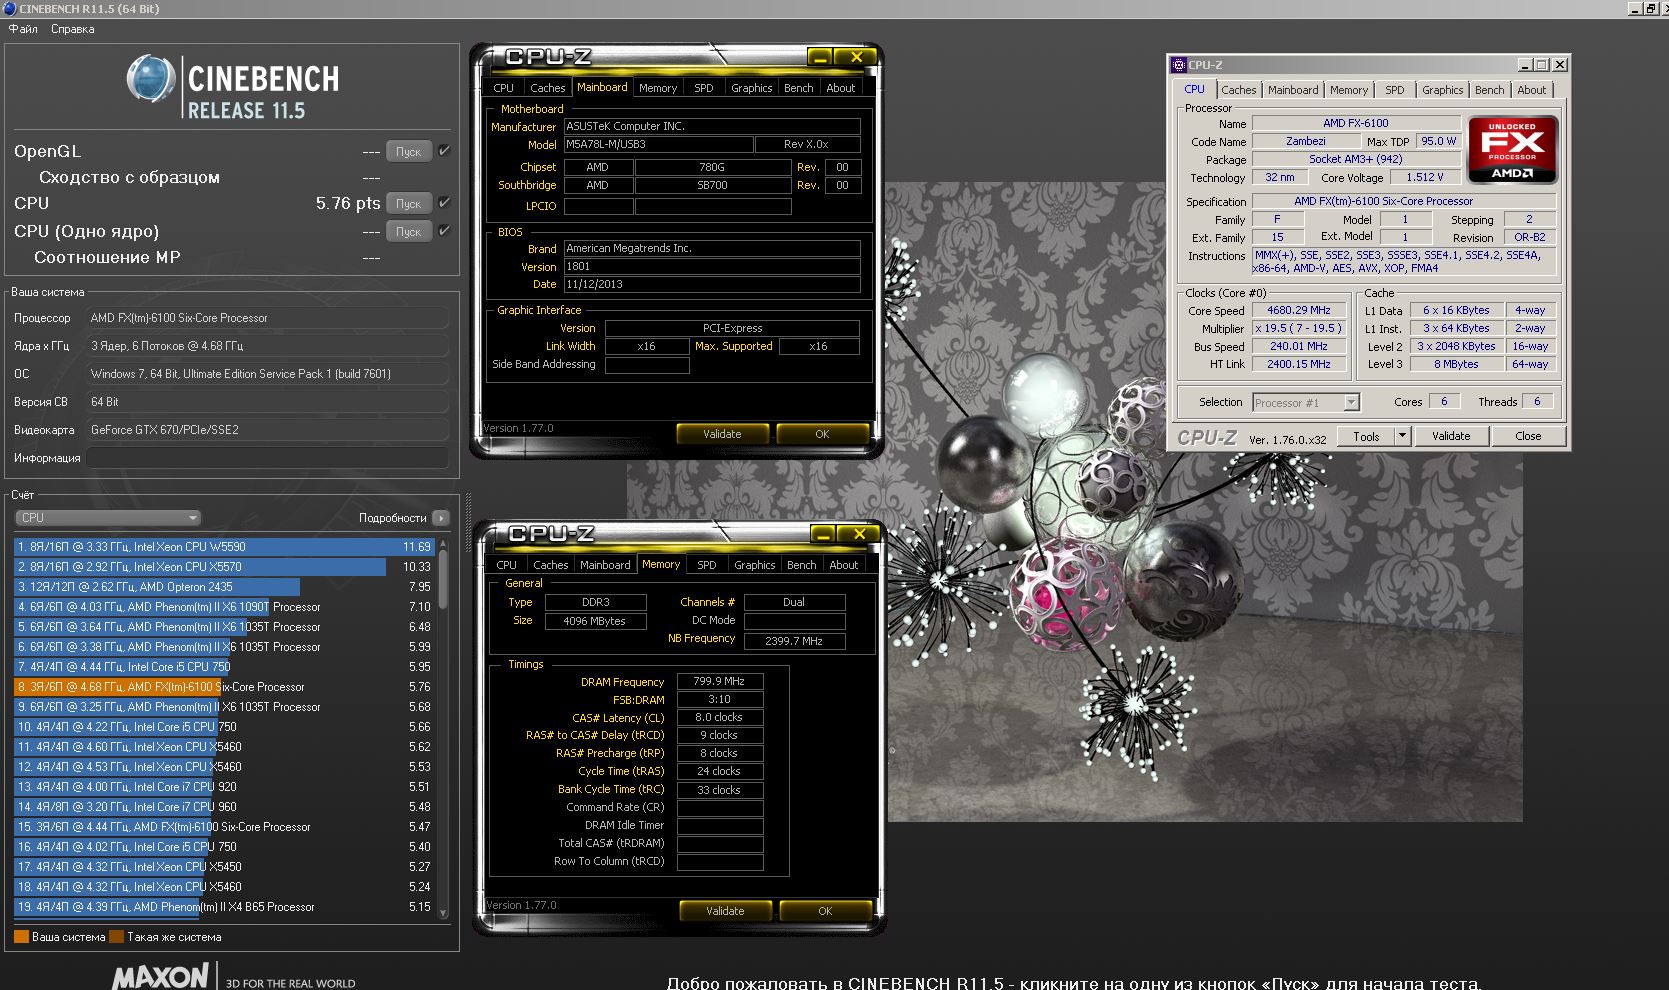The height and width of the screenshot is (990, 1669).
Task: Open the Файл menu
Action: 23,29
